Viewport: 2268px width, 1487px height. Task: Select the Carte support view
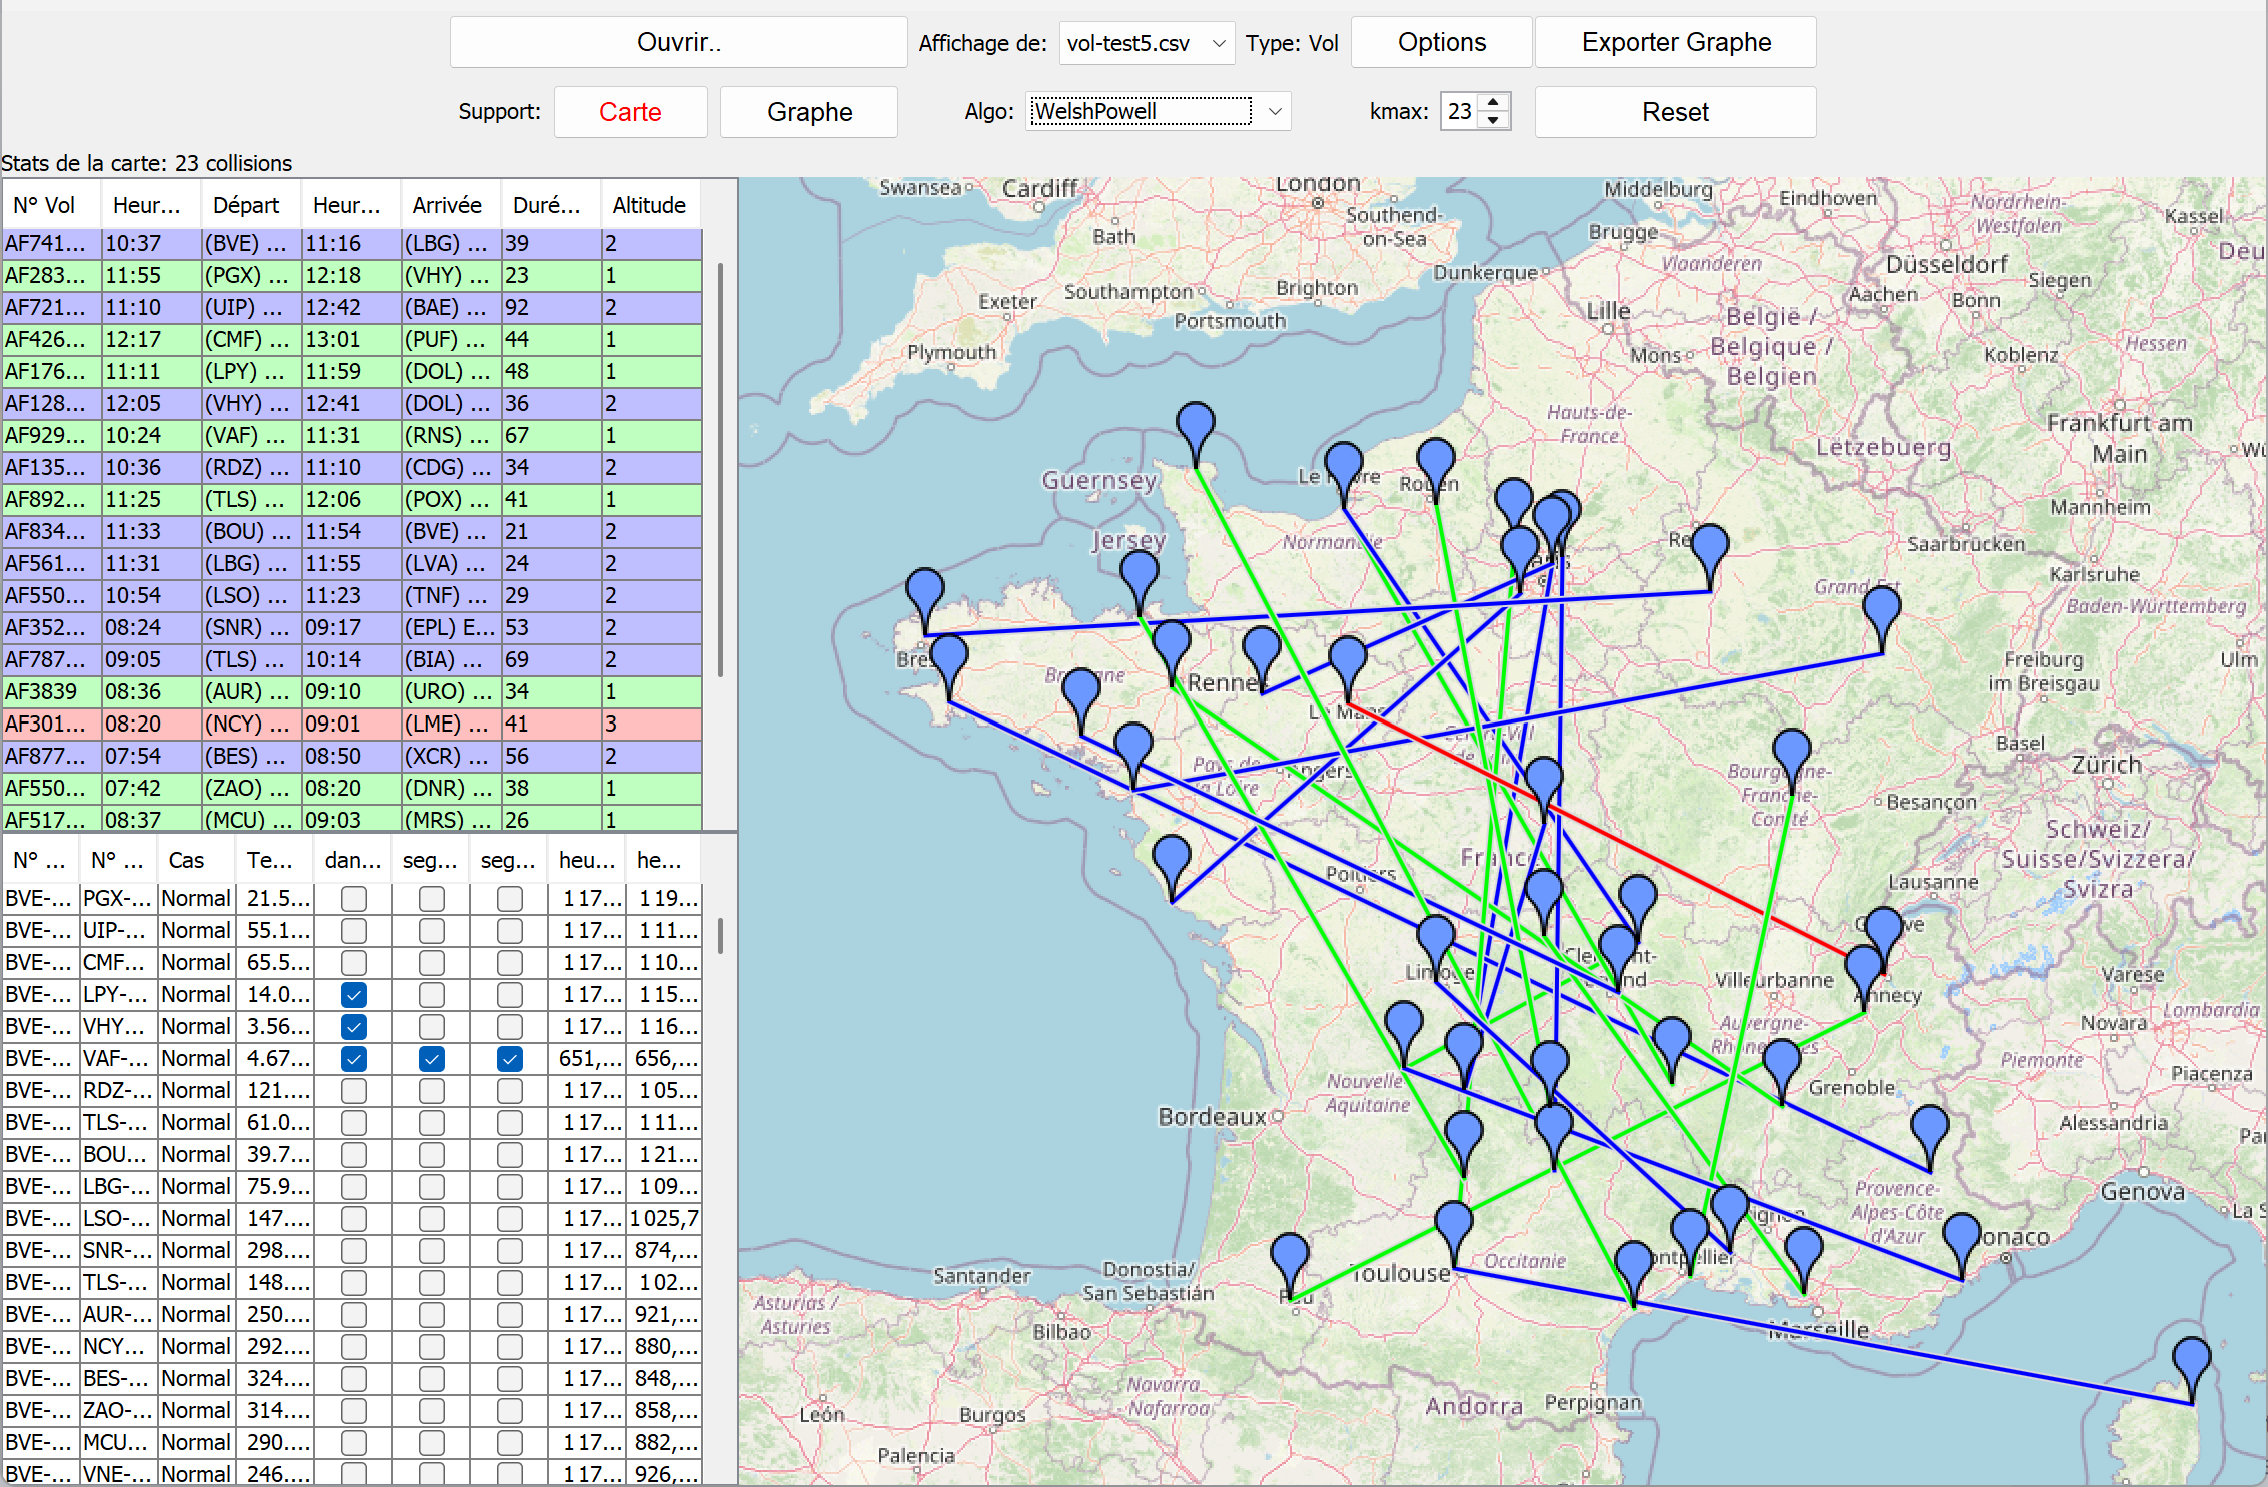coord(630,111)
